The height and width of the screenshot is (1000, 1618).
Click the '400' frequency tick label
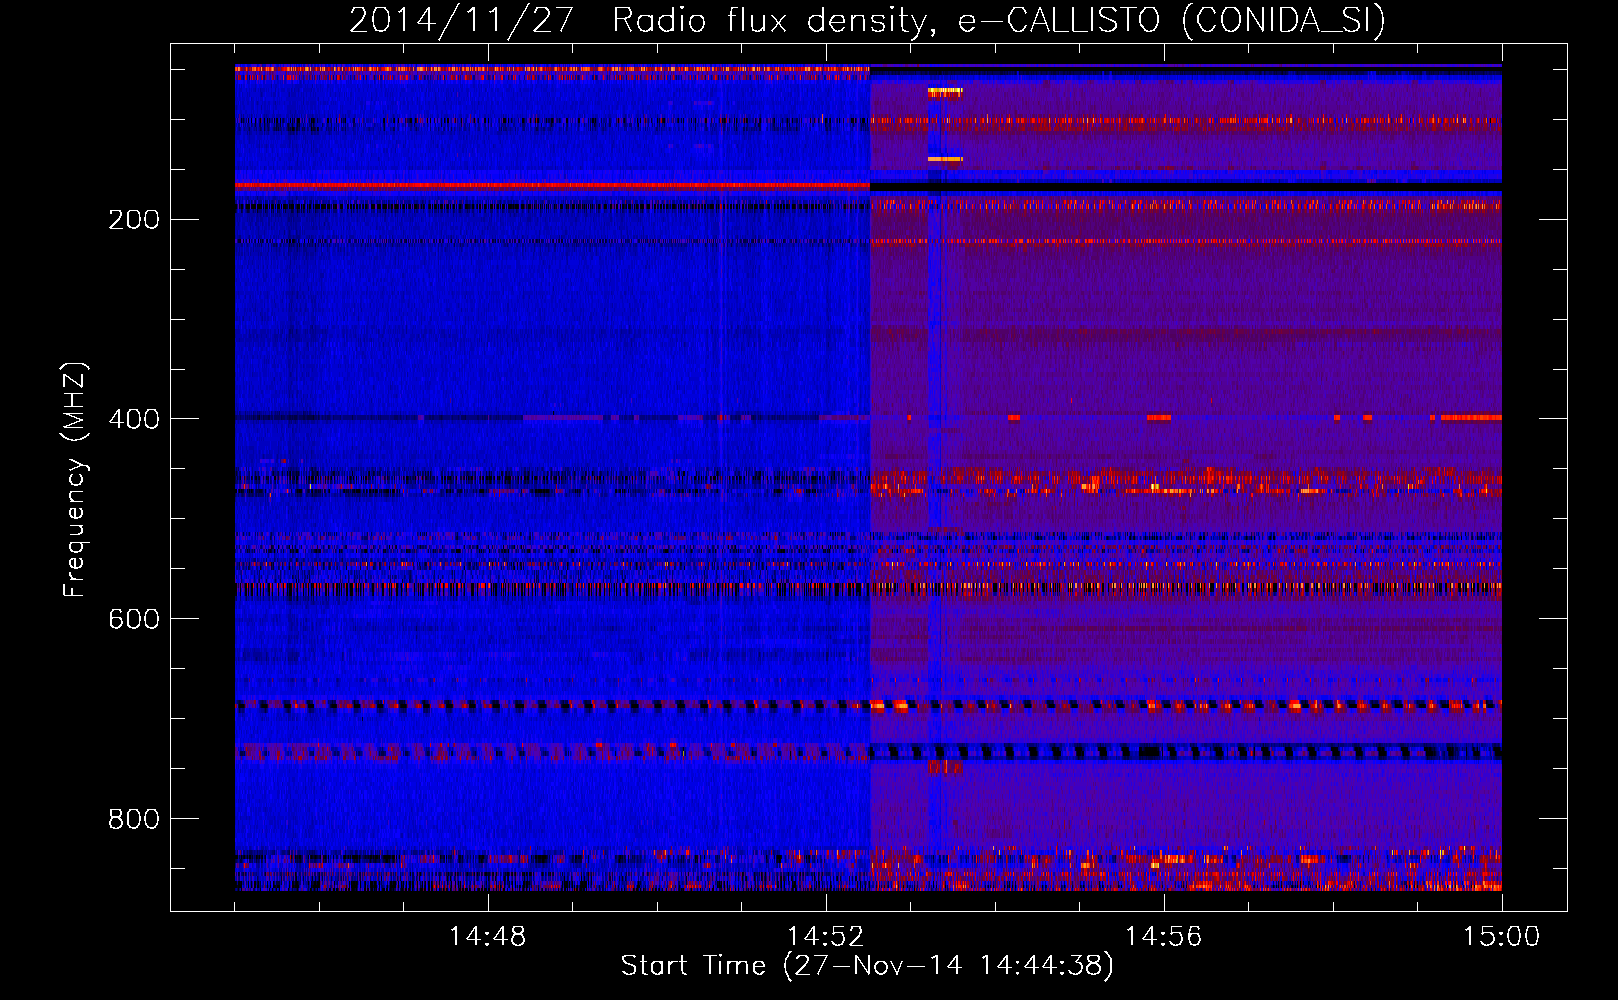click(134, 419)
